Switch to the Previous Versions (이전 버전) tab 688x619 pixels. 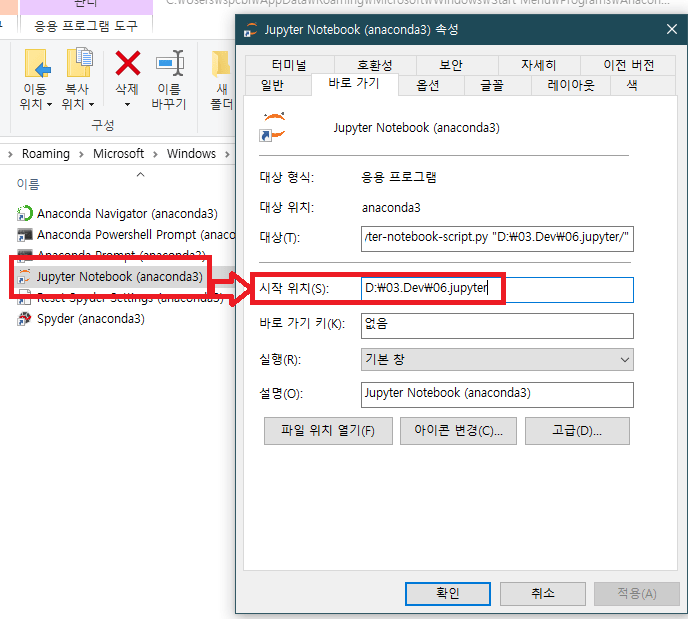[629, 65]
